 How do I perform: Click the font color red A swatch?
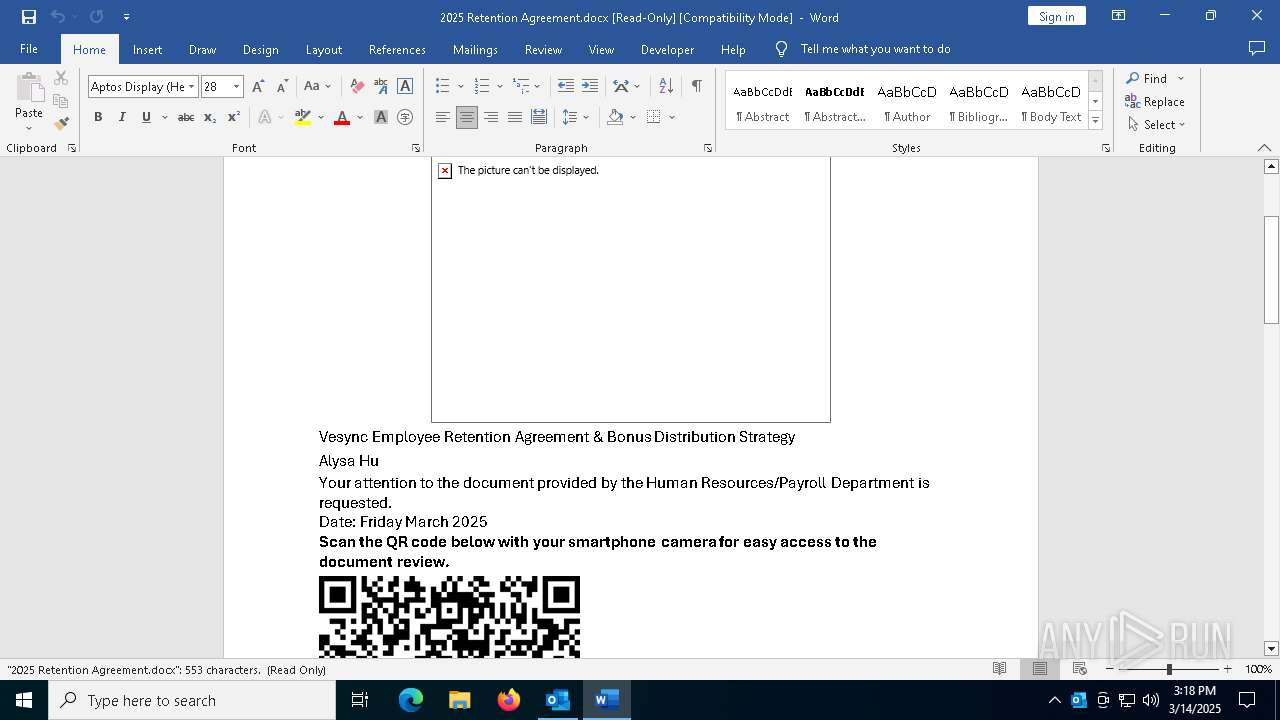click(342, 117)
